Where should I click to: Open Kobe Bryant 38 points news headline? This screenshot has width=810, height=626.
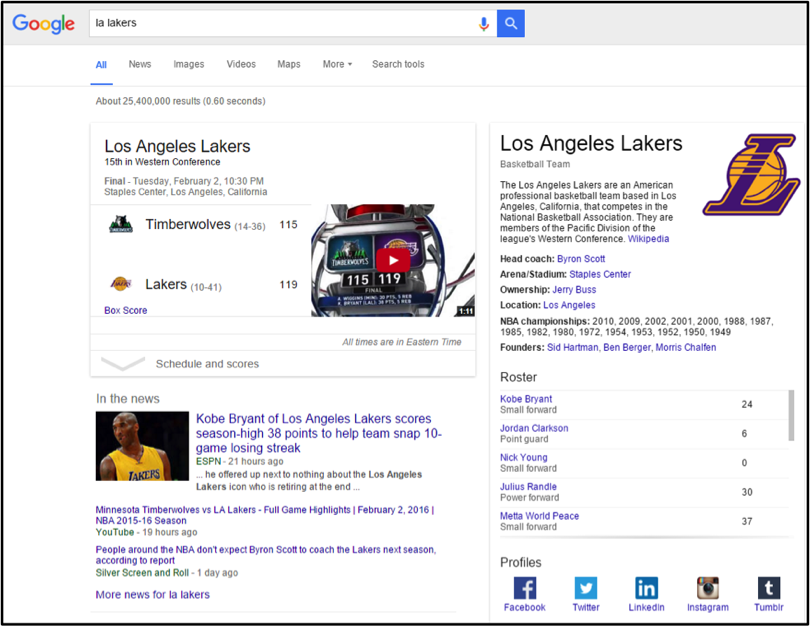click(x=319, y=433)
